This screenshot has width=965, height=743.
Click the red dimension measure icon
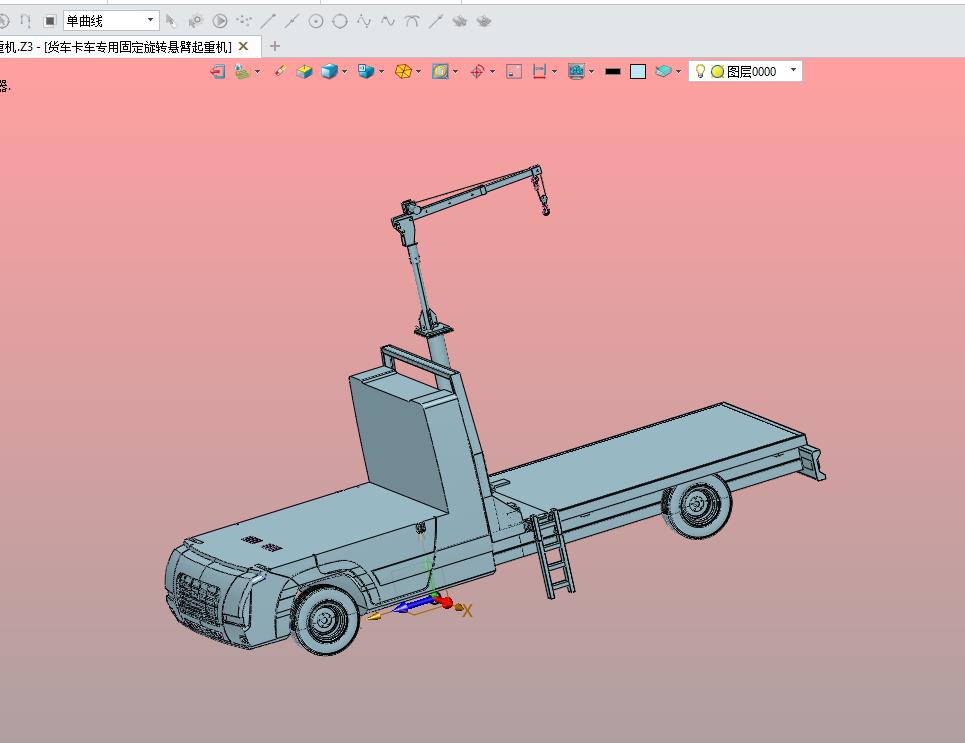tap(539, 71)
